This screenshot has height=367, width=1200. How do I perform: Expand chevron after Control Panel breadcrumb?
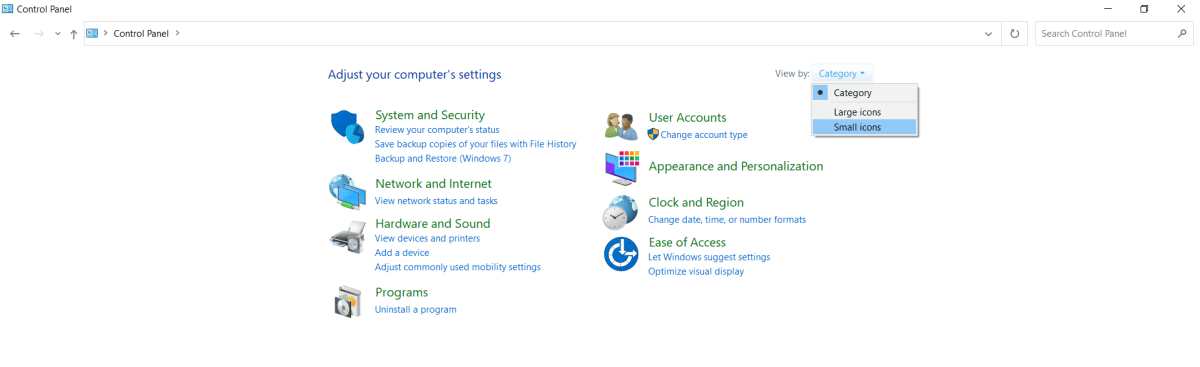(x=178, y=33)
